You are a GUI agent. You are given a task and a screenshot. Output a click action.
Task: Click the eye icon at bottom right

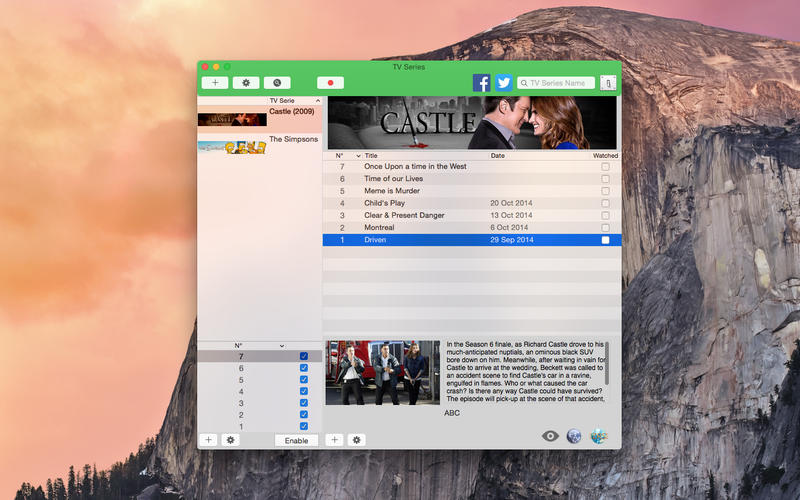(550, 436)
